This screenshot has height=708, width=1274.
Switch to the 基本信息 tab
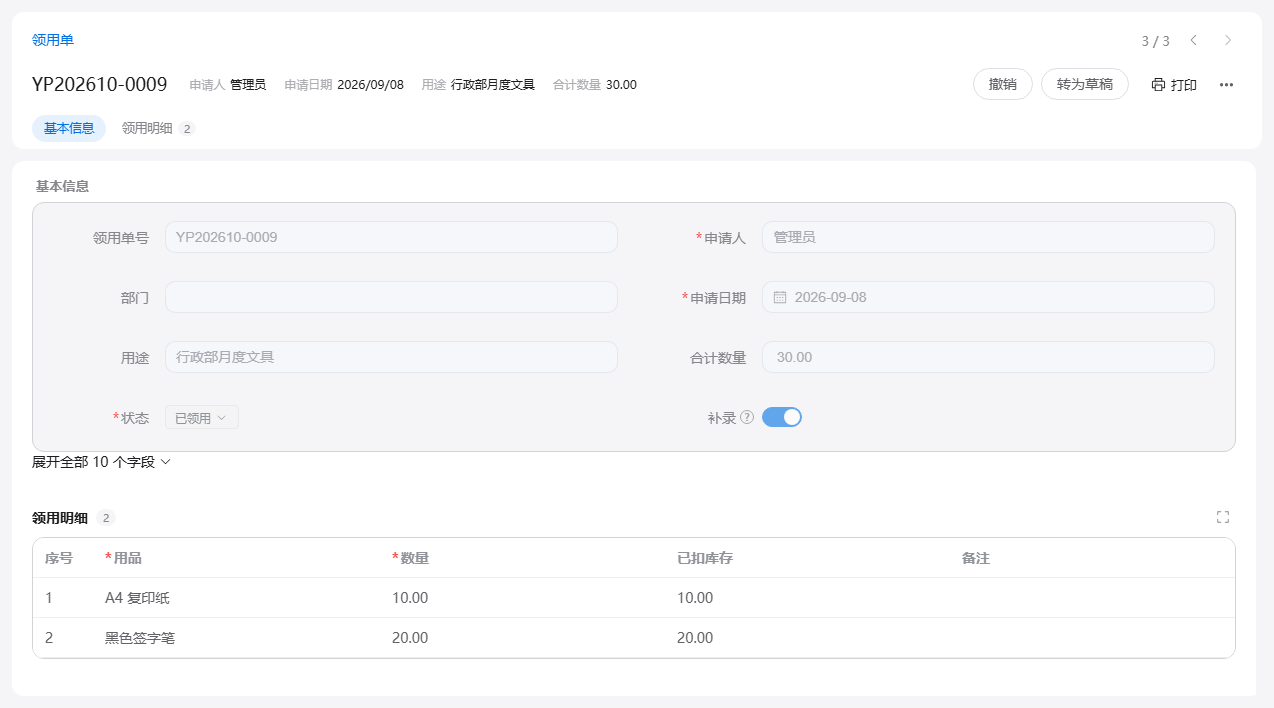(x=69, y=128)
